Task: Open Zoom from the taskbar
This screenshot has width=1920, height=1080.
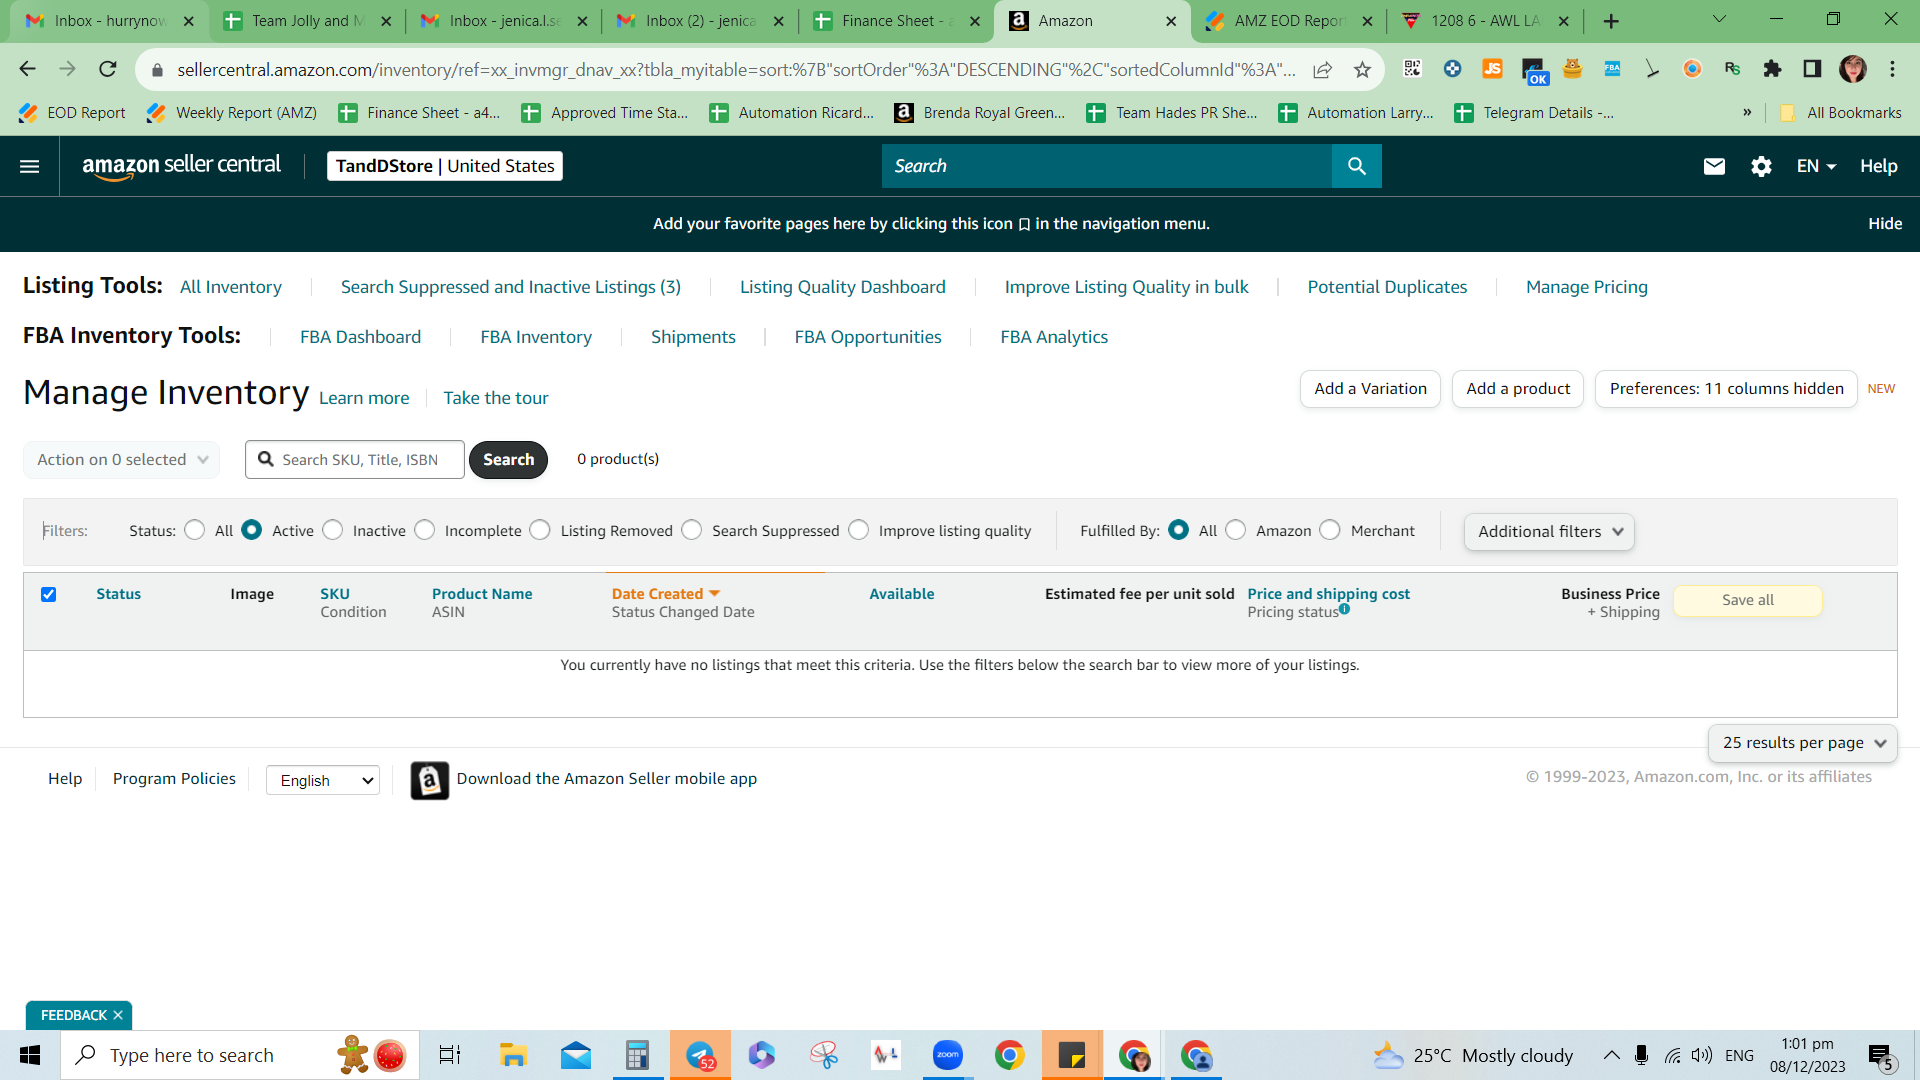Action: point(947,1055)
